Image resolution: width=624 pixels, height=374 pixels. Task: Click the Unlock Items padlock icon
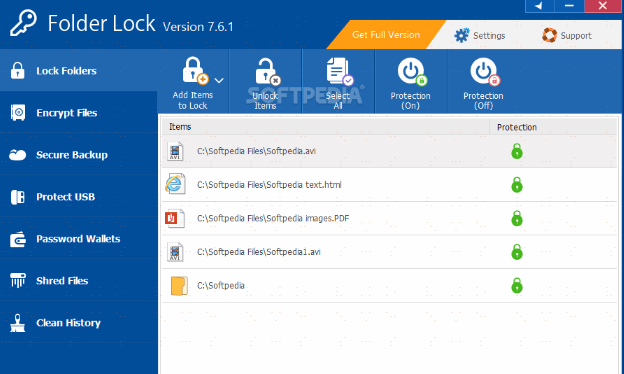268,72
